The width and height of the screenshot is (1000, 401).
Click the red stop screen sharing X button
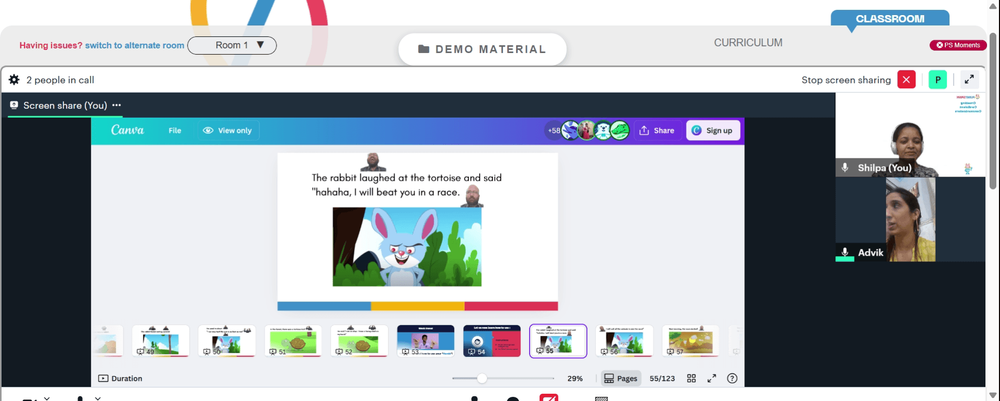pos(906,80)
